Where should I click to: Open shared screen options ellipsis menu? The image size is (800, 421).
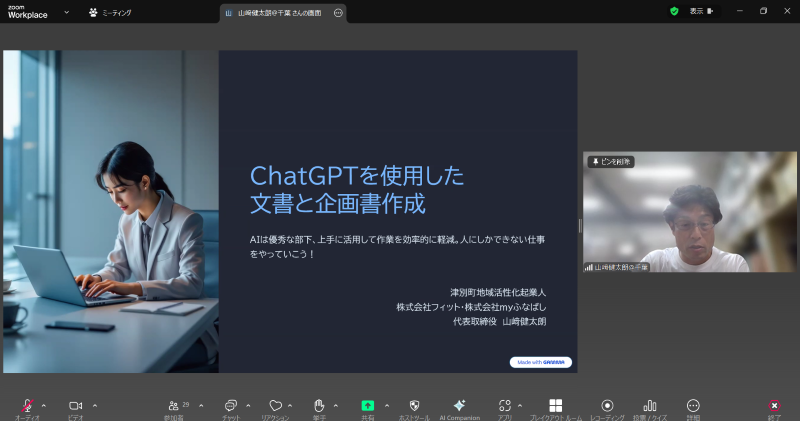coord(338,13)
